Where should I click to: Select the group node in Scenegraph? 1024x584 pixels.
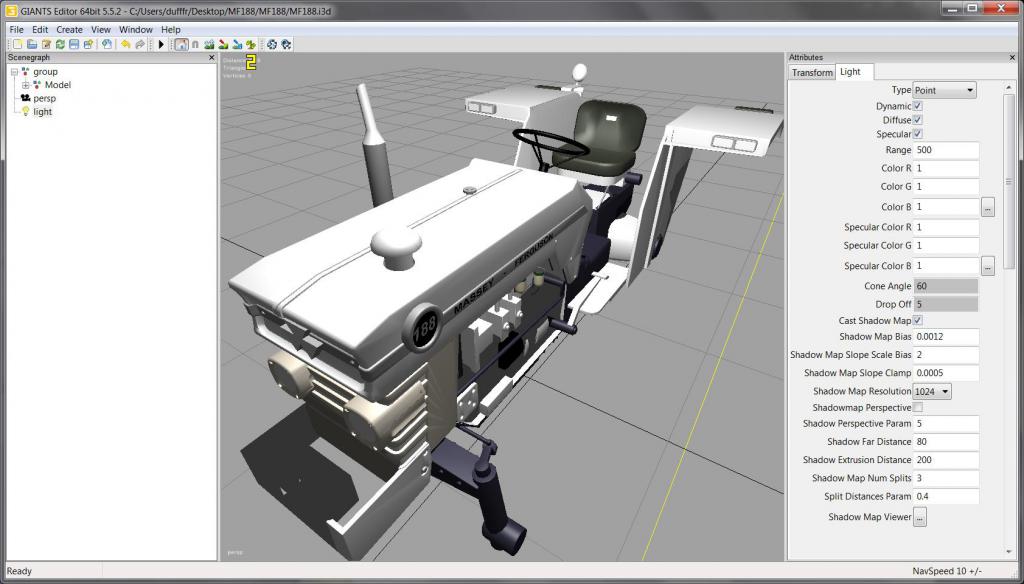click(x=45, y=72)
